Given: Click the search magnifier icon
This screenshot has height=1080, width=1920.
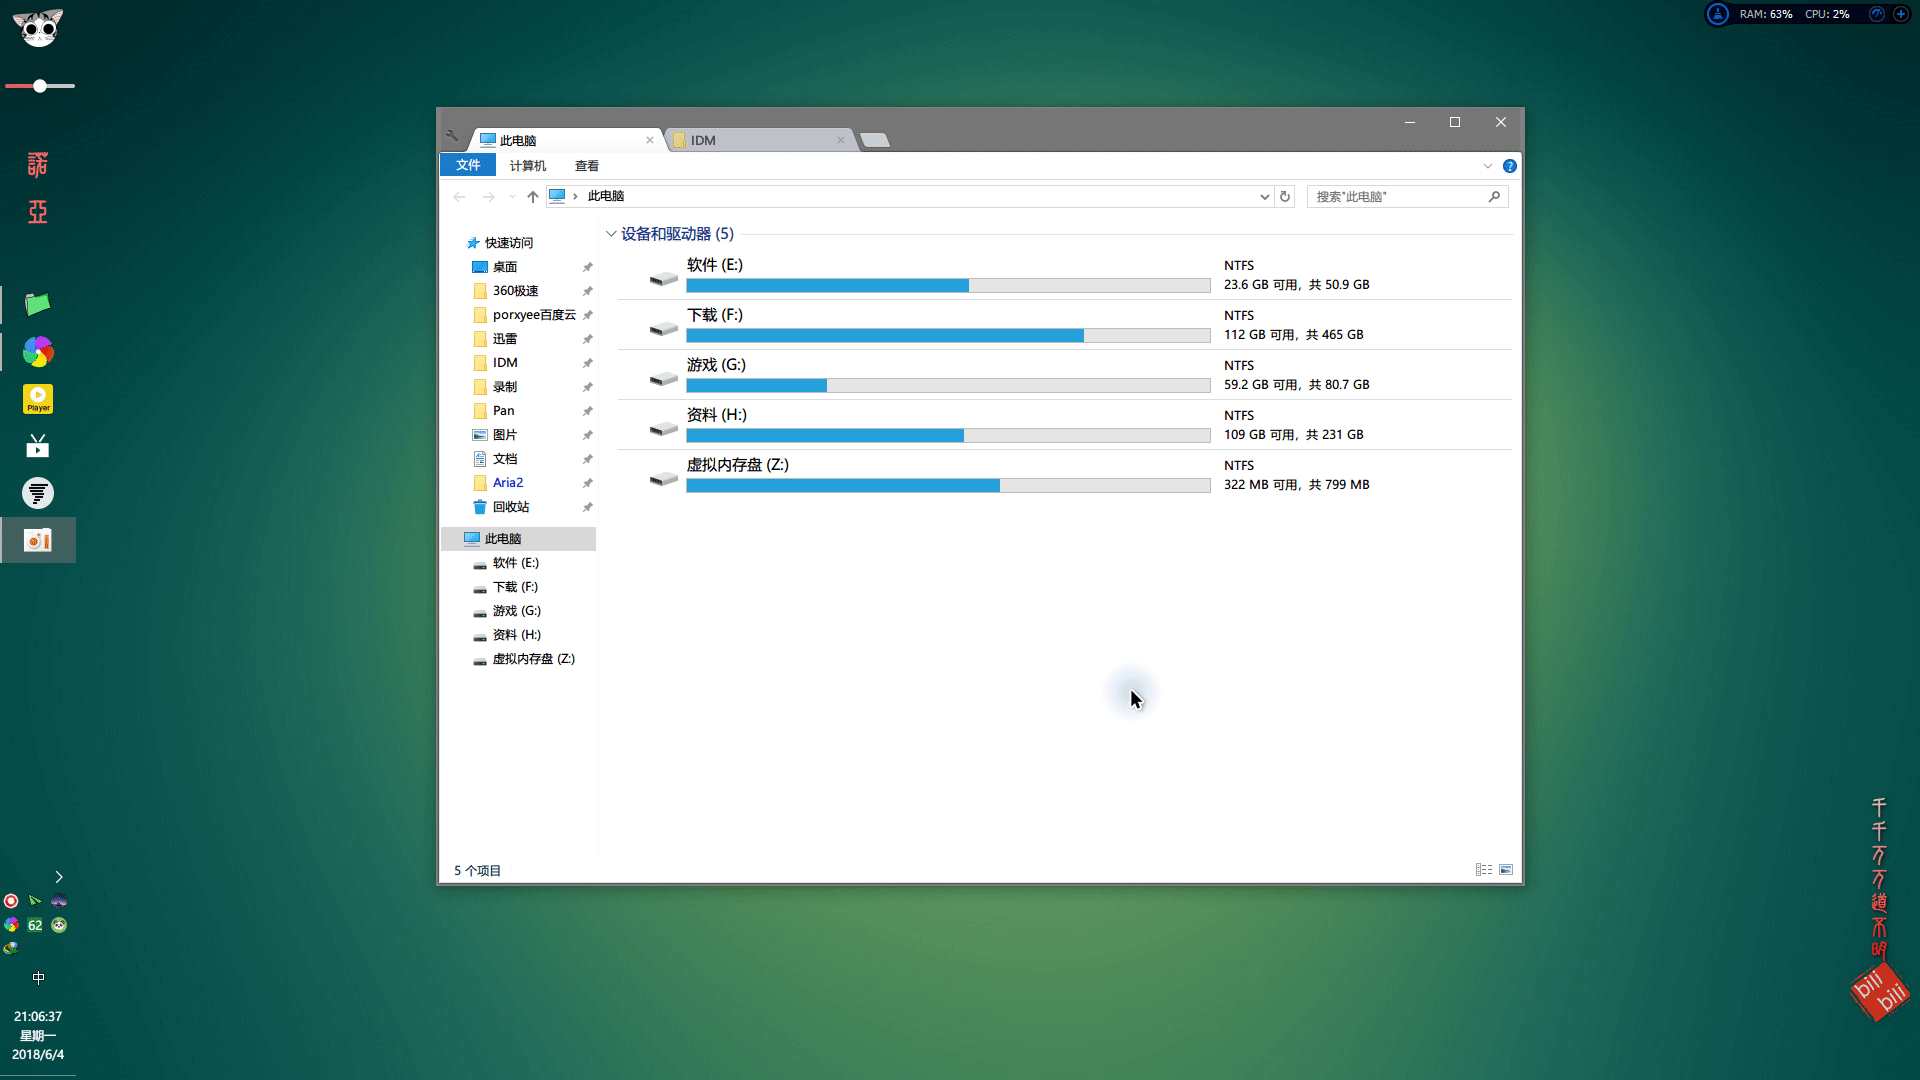Looking at the screenshot, I should 1494,197.
